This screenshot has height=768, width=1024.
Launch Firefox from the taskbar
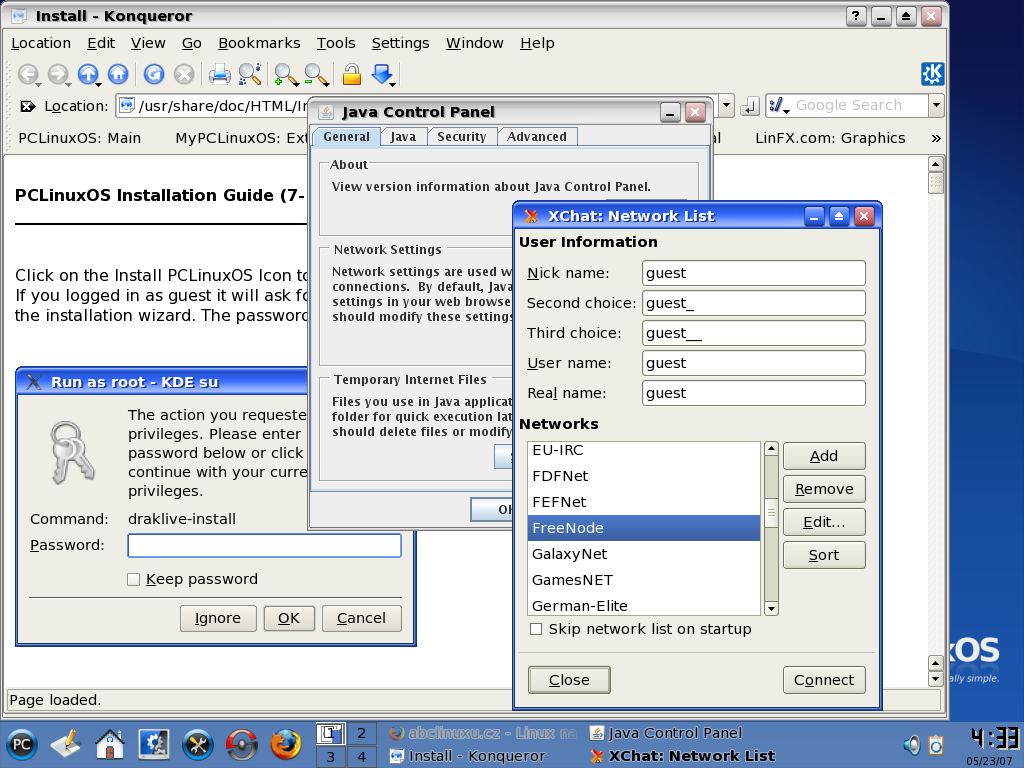point(285,744)
